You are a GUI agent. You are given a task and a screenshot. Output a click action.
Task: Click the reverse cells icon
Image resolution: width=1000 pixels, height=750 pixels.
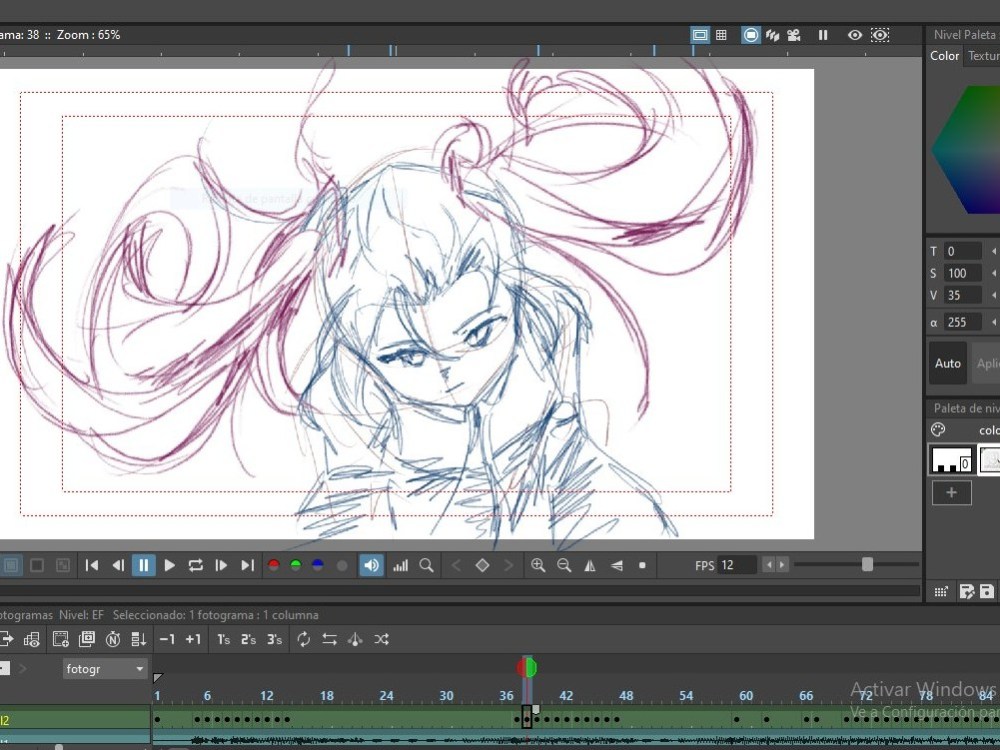click(330, 639)
